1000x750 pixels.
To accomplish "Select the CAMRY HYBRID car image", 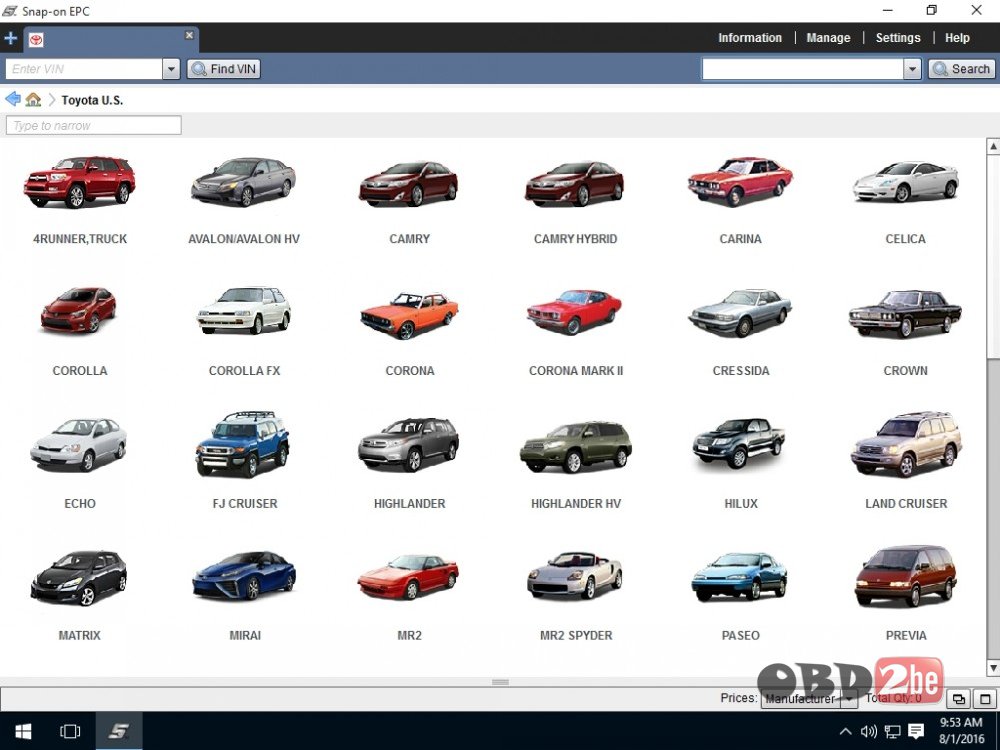I will pyautogui.click(x=575, y=184).
